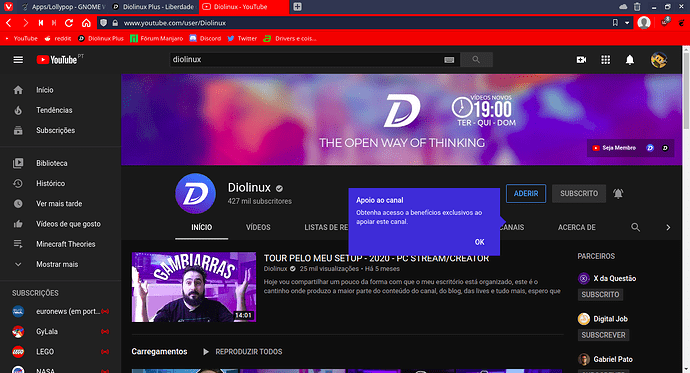The height and width of the screenshot is (373, 690).
Task: Click the Seja Membro banner link
Action: pos(614,148)
